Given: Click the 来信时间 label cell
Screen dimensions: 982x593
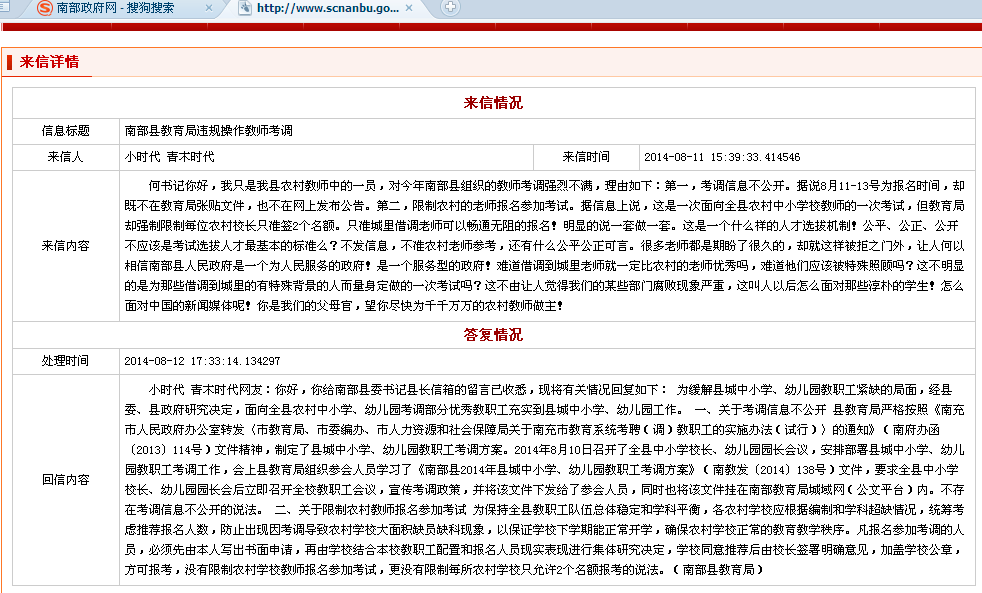Looking at the screenshot, I should pos(586,157).
